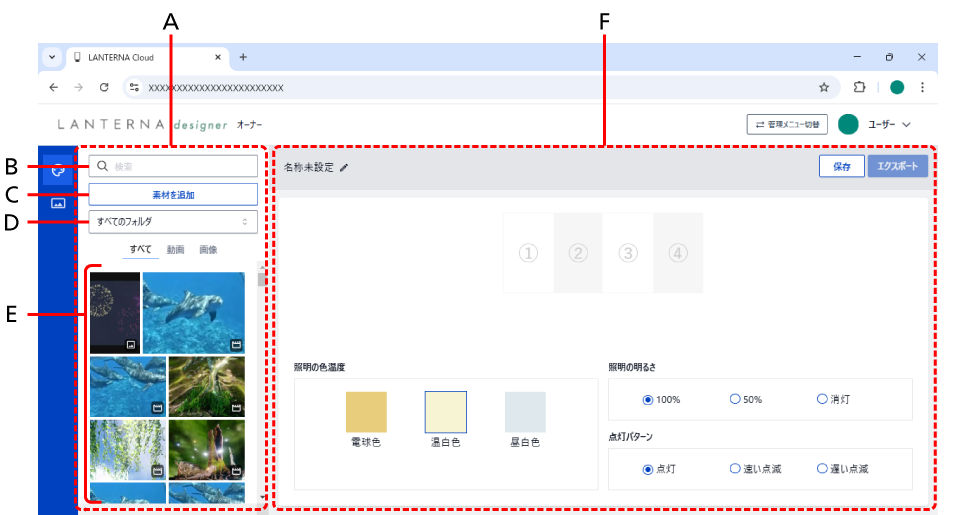Pick the 電球色 color temperature swatch

tap(365, 411)
